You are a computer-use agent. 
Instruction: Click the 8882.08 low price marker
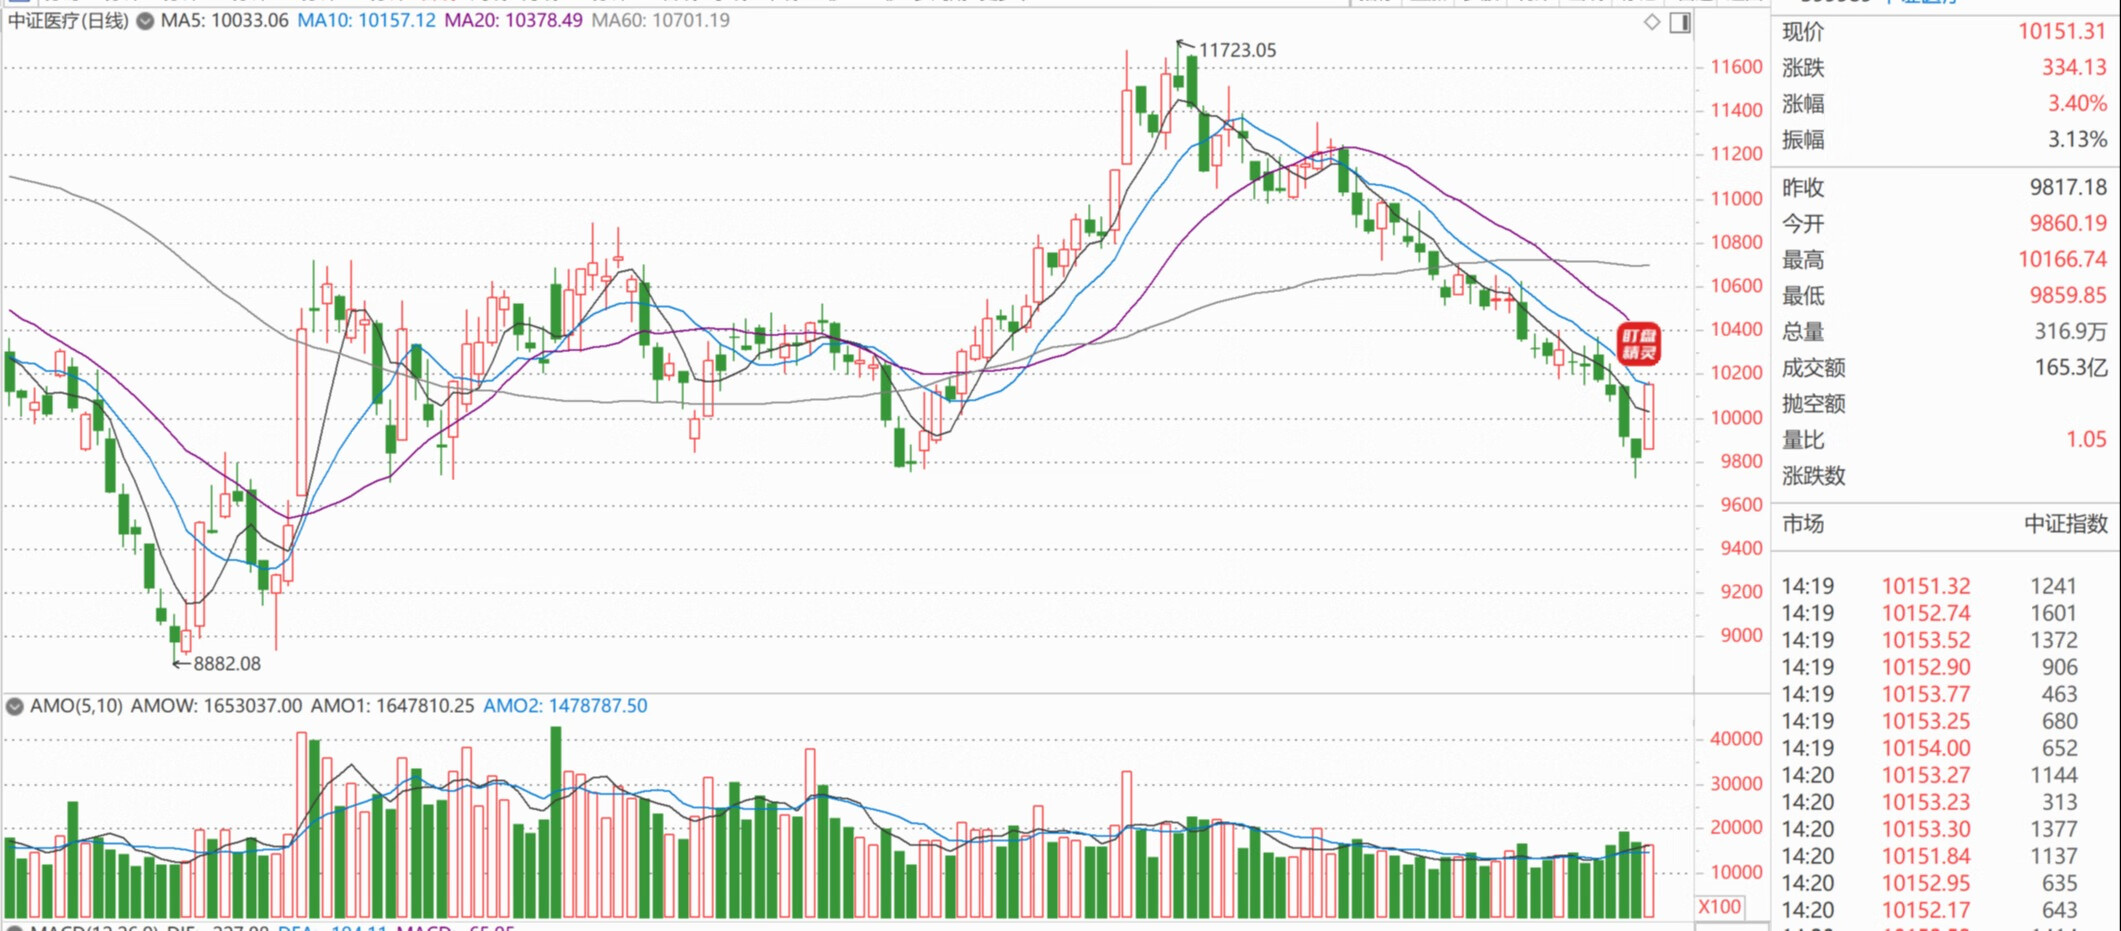tap(226, 663)
